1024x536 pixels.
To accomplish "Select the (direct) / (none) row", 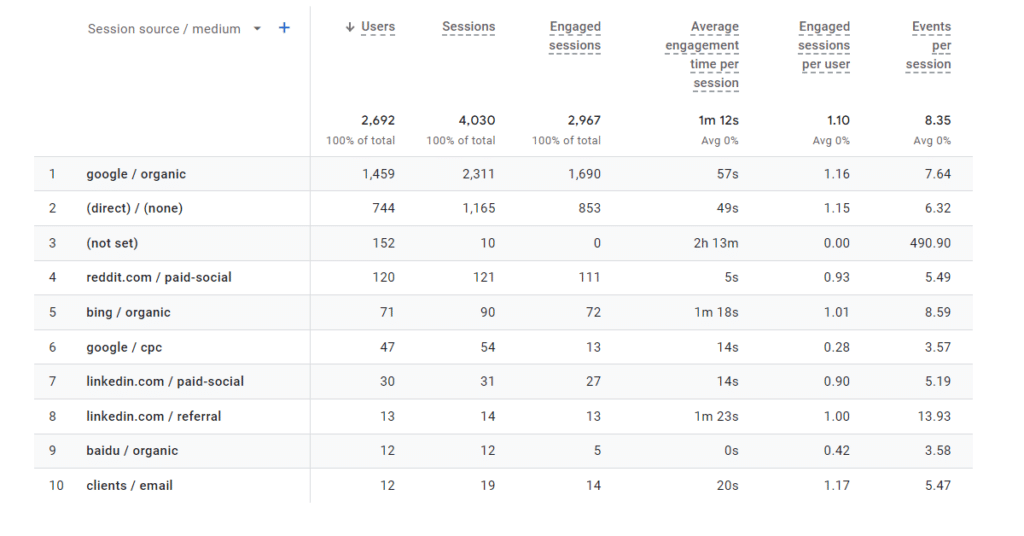I will click(134, 208).
